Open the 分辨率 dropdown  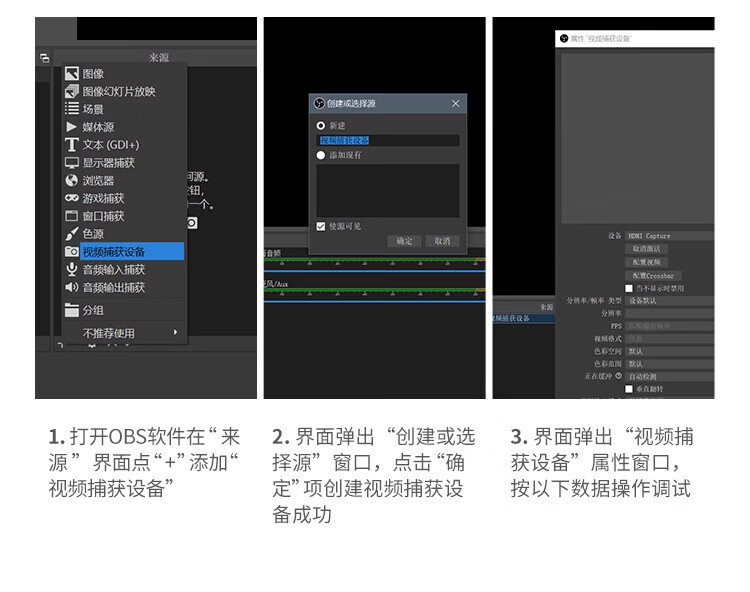click(670, 313)
